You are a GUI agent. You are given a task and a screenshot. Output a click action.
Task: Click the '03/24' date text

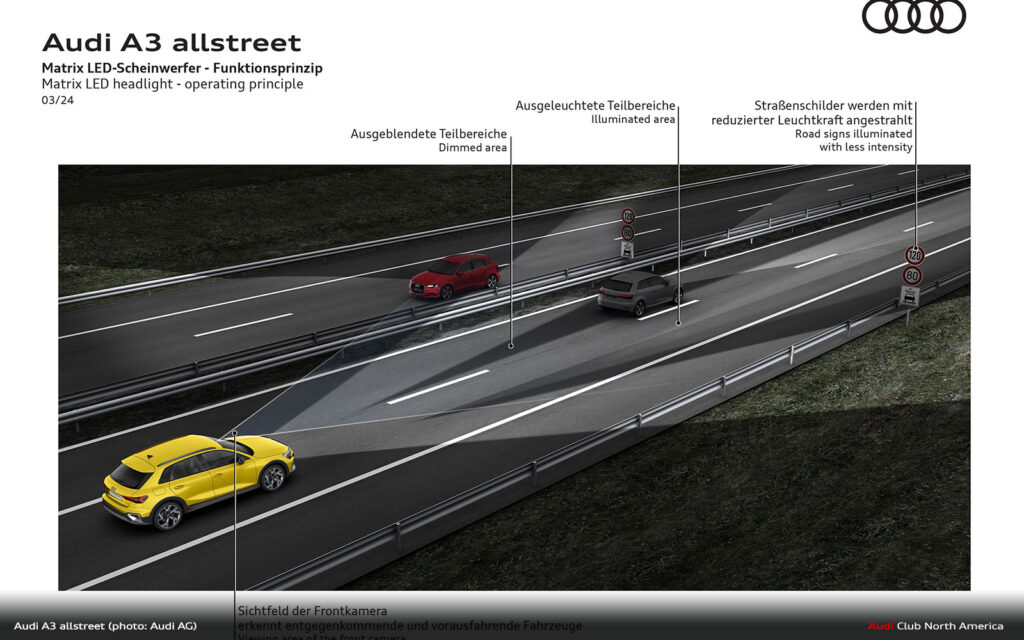pos(57,100)
